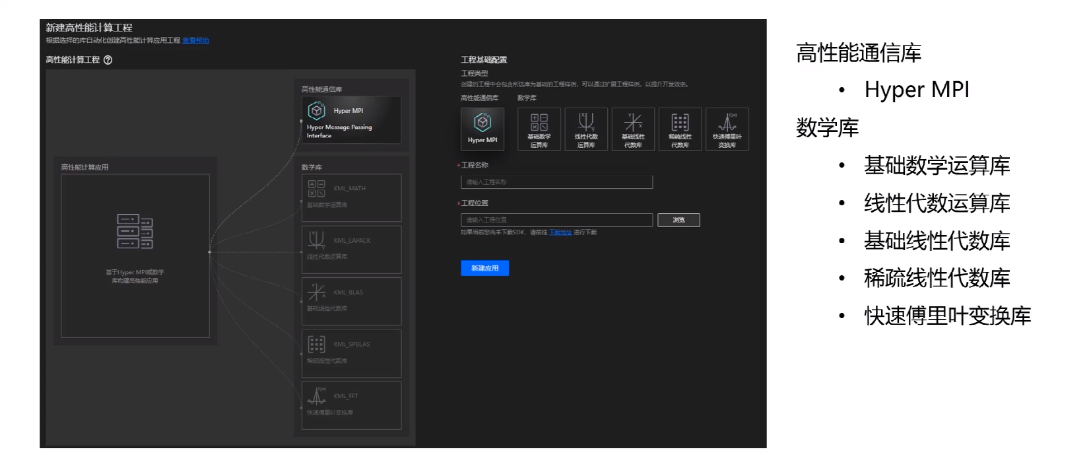This screenshot has height=462, width=1079.
Task: Click the blue 新建应用 button
Action: (484, 269)
